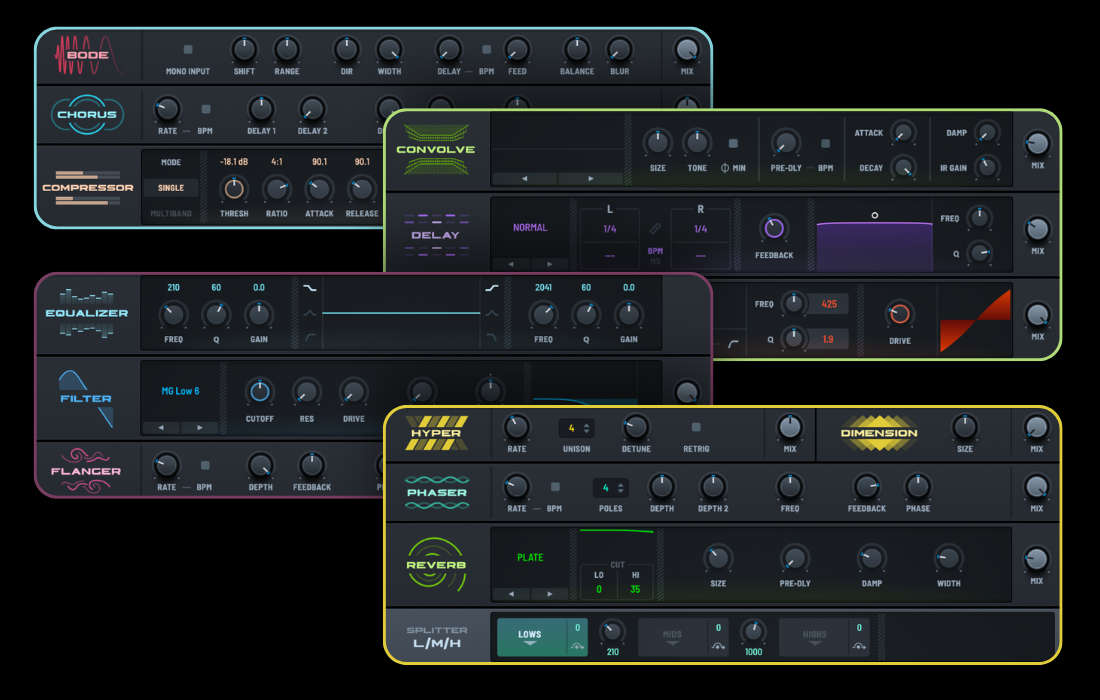Click the distortion curve shape display
Viewport: 1100px width, 700px height.
(975, 321)
